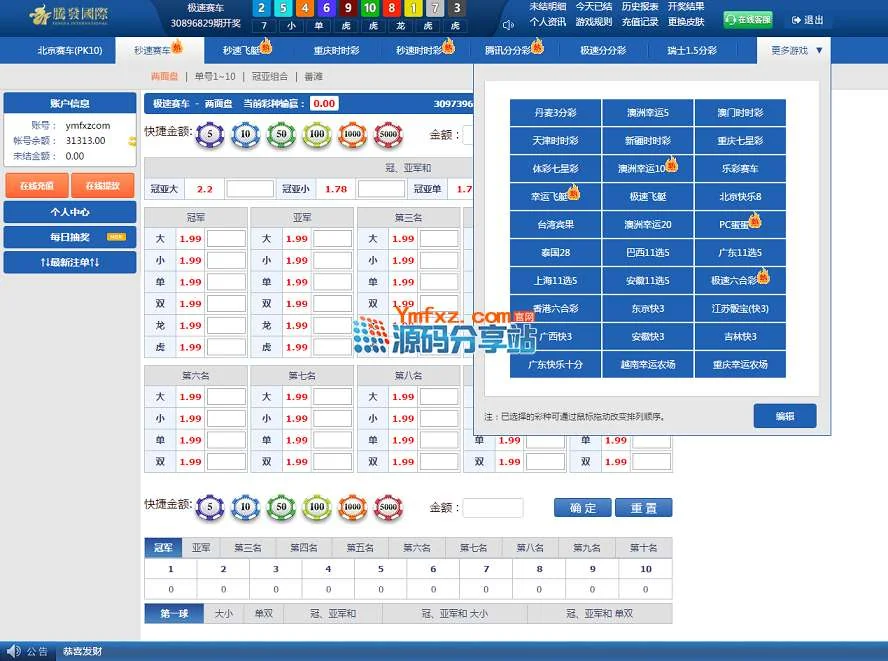This screenshot has width=888, height=661.
Task: Choose the 1000 chip in top quick amounts
Action: 352,134
